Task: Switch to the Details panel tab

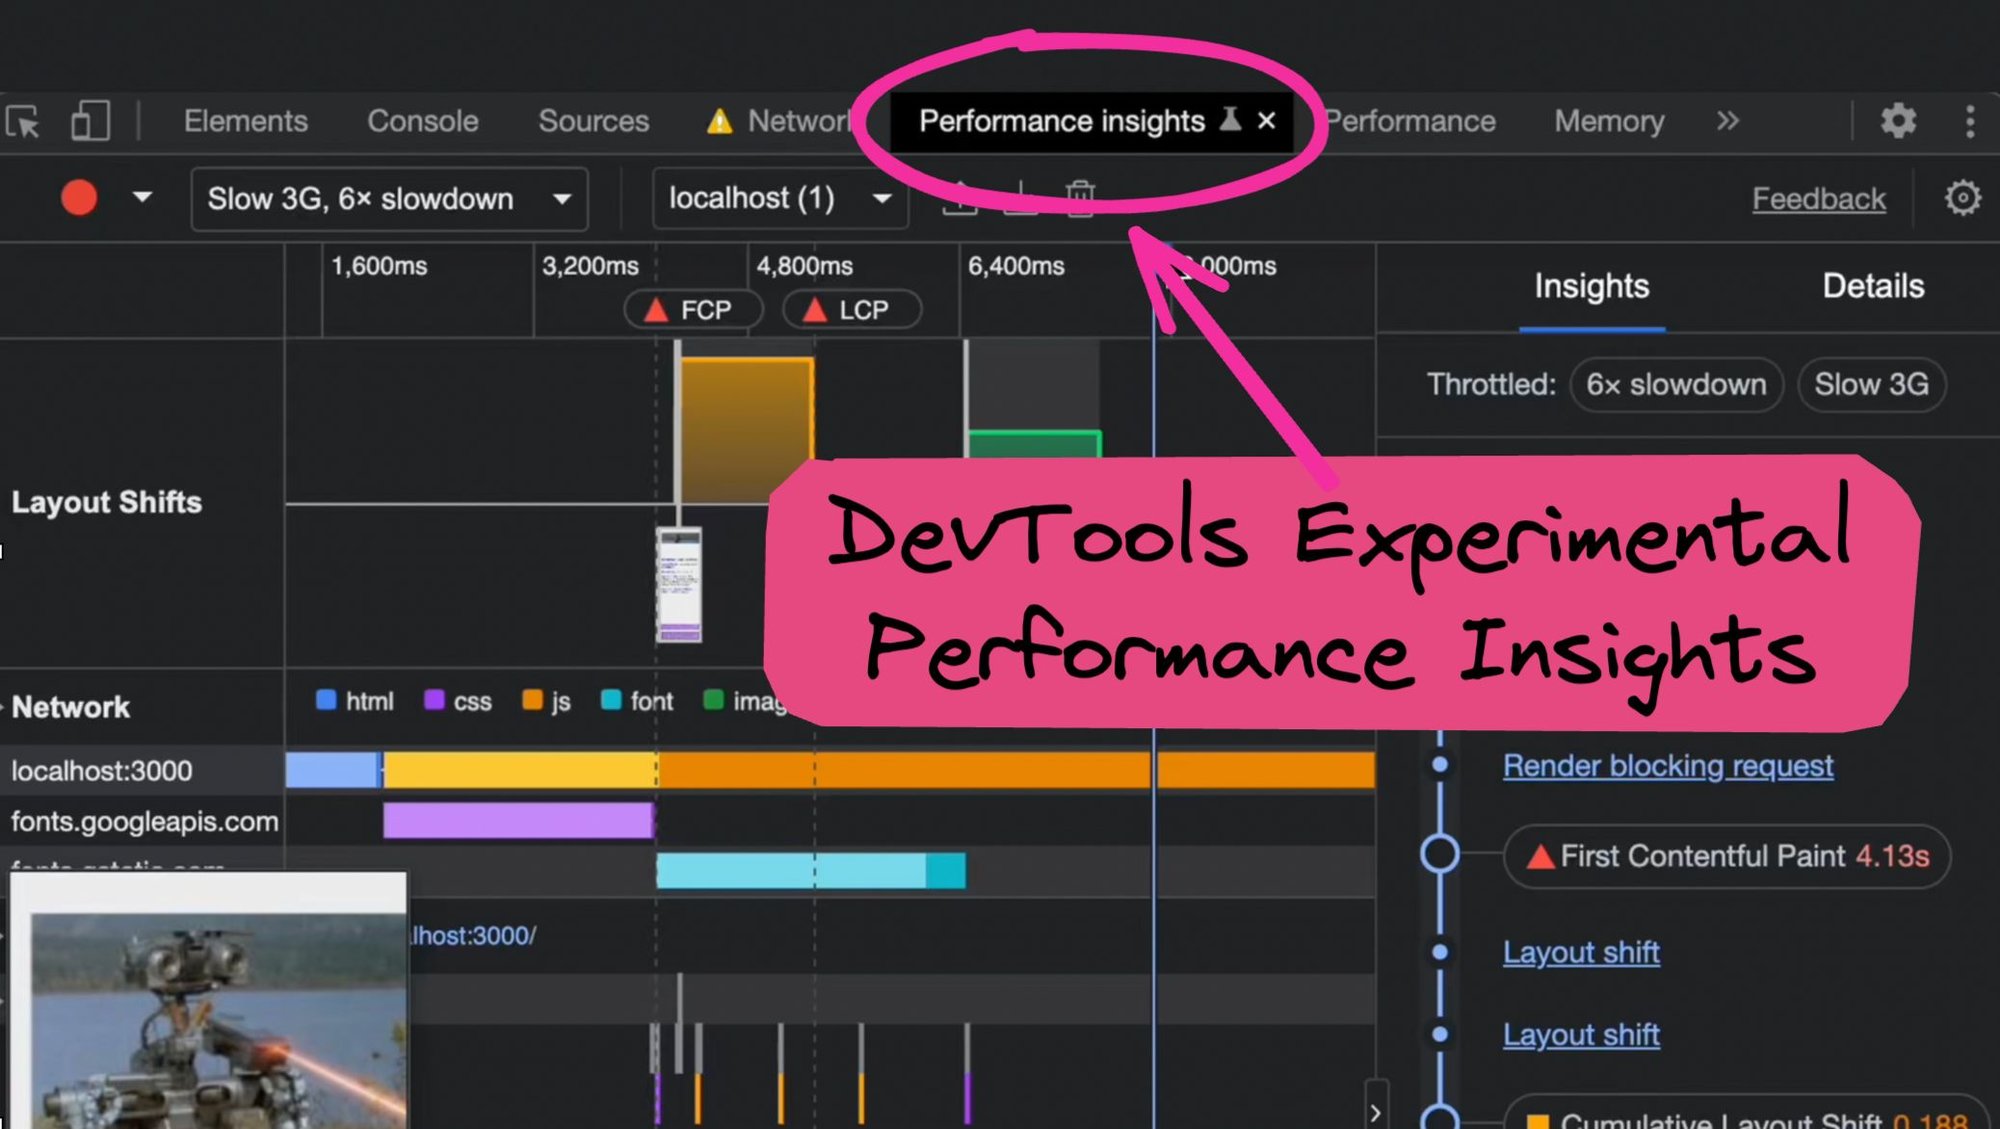Action: pyautogui.click(x=1871, y=284)
